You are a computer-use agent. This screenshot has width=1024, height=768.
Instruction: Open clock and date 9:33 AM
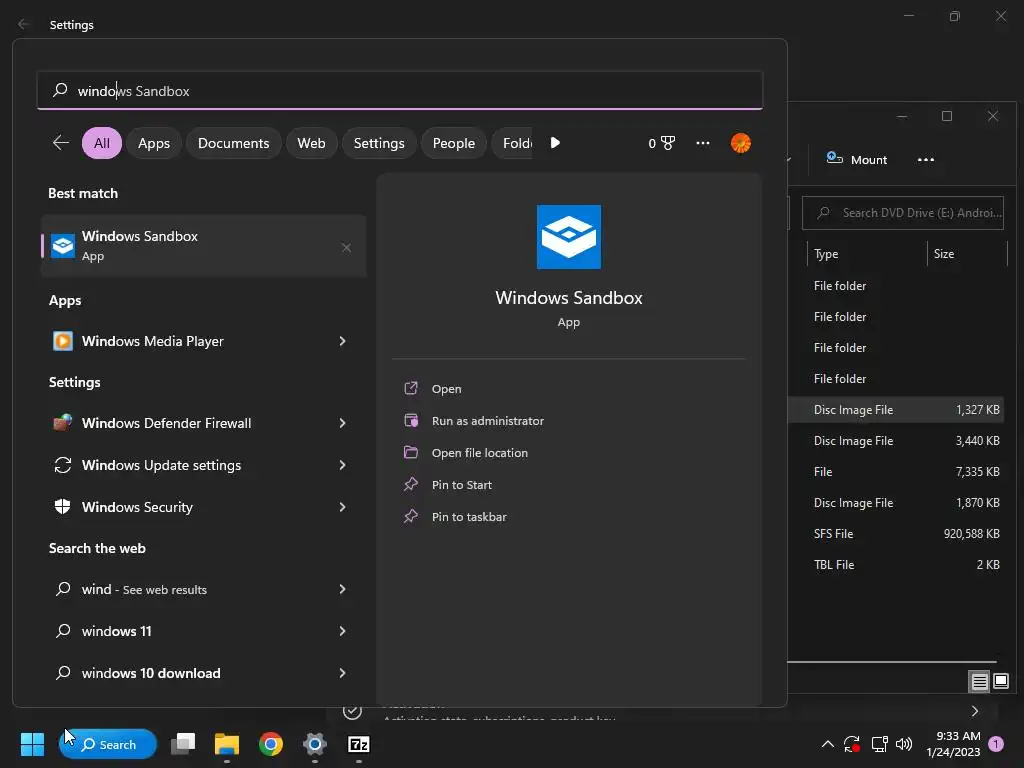[x=953, y=744]
